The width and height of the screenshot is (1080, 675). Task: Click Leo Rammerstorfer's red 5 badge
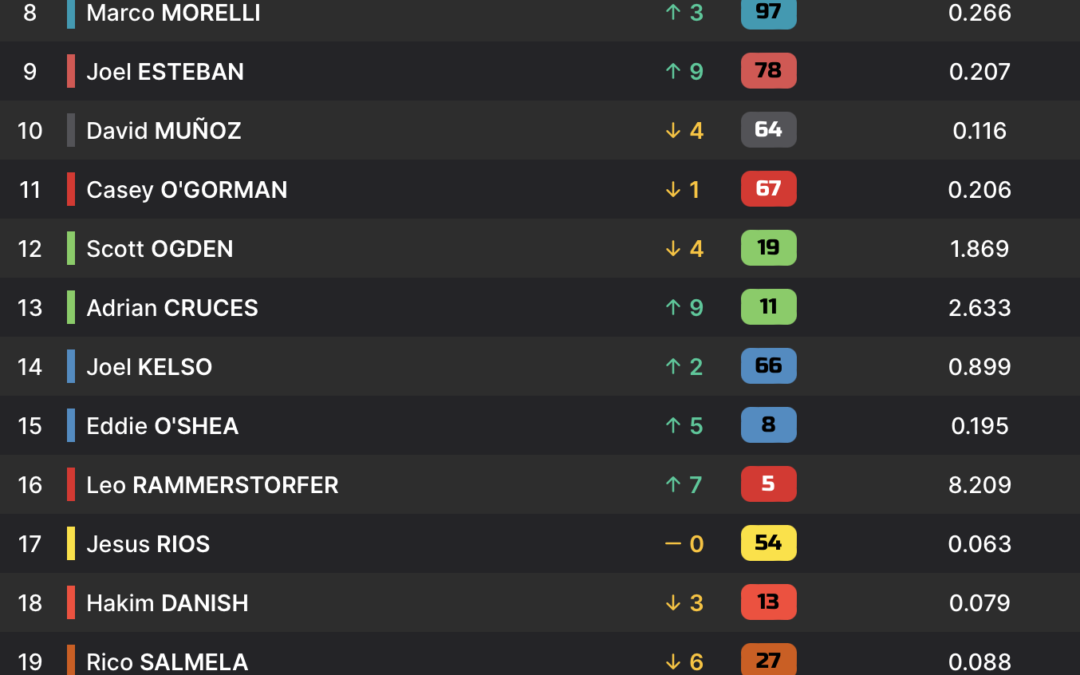(768, 485)
